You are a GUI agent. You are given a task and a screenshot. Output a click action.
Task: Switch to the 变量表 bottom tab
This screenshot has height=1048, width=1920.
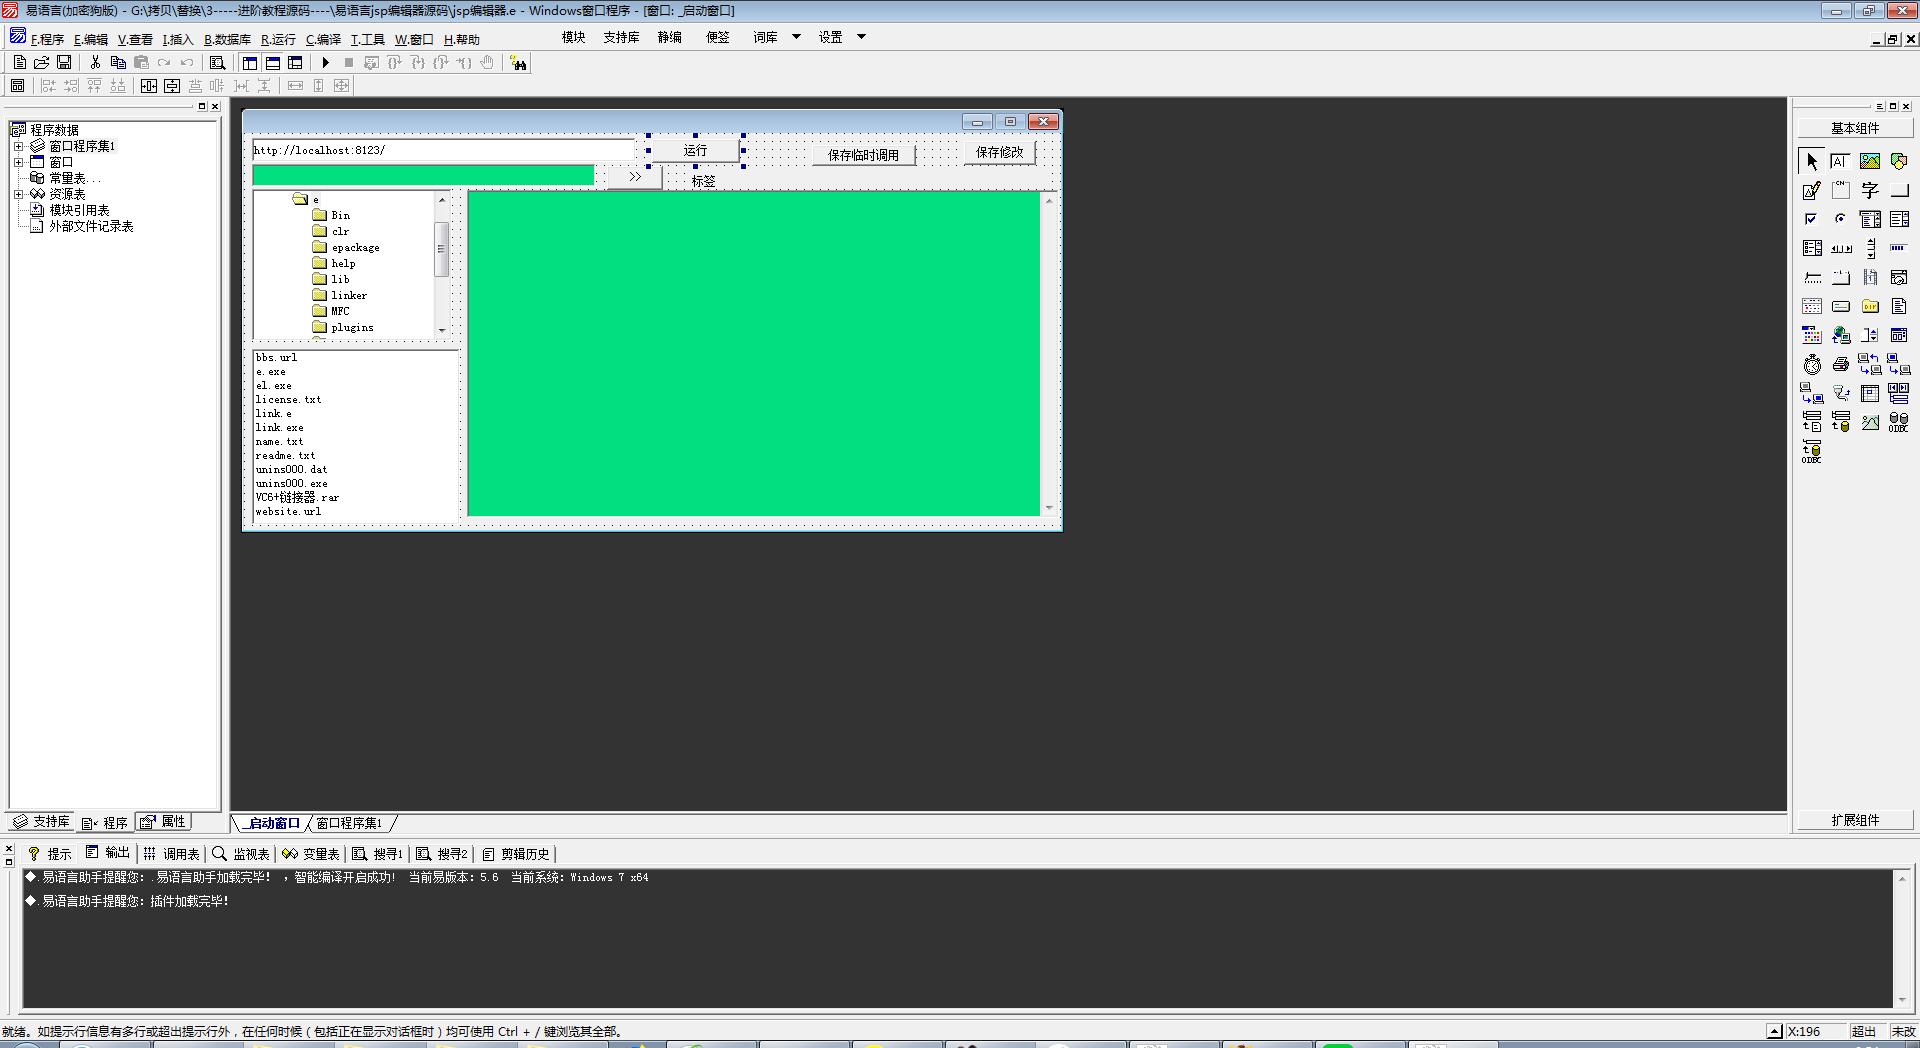(x=311, y=854)
